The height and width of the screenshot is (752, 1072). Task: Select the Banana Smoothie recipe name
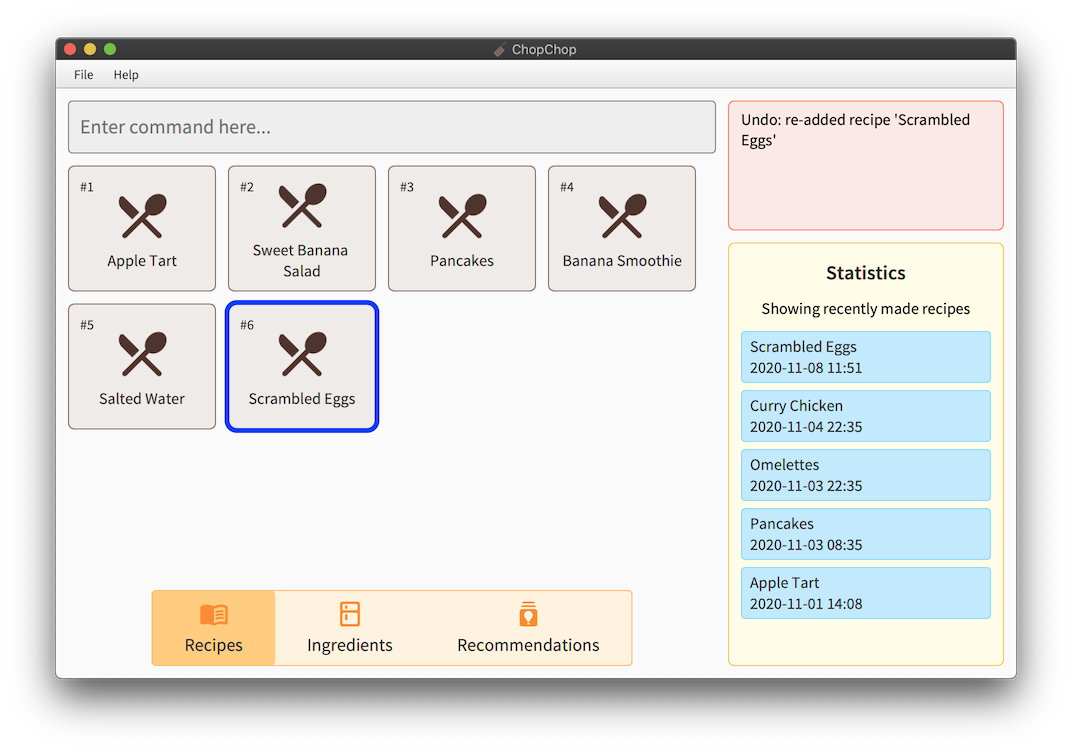pyautogui.click(x=622, y=260)
